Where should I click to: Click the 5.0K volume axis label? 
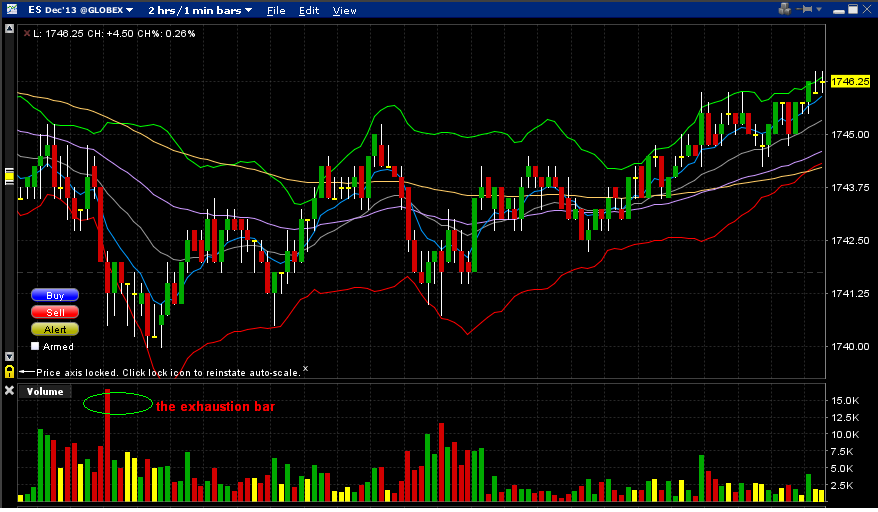click(842, 468)
